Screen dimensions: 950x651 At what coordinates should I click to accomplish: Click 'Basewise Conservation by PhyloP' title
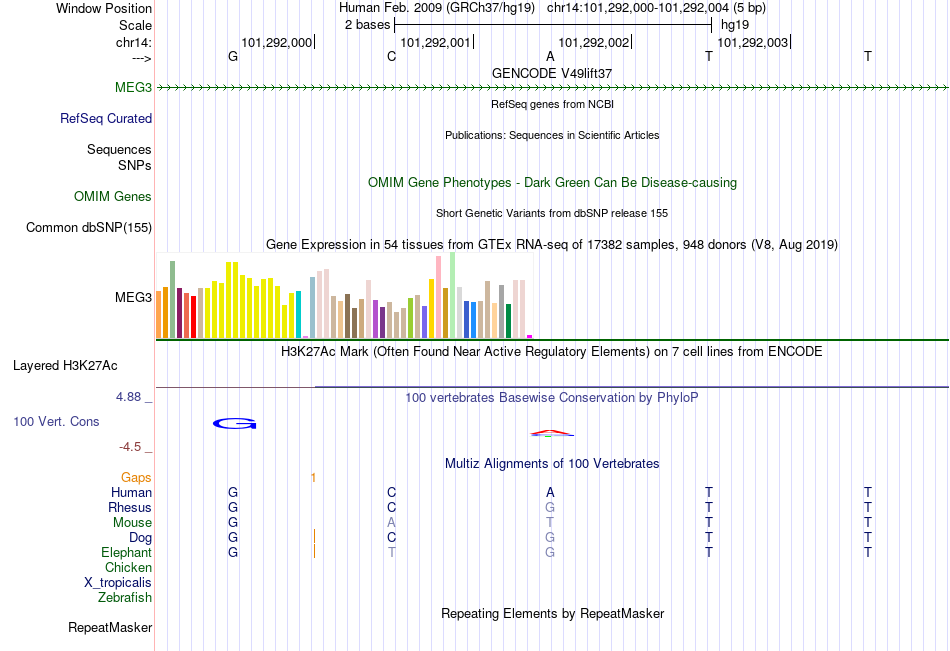point(552,398)
